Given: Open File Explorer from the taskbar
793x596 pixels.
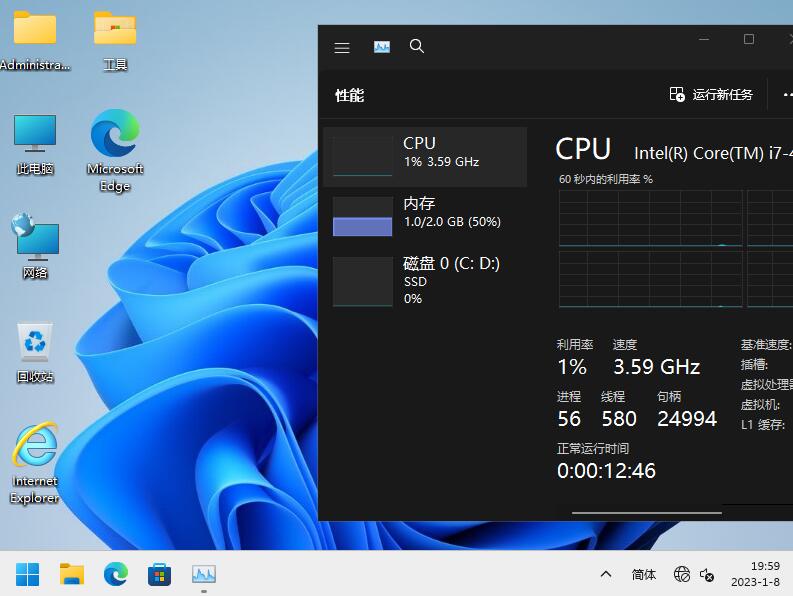Looking at the screenshot, I should pyautogui.click(x=72, y=574).
